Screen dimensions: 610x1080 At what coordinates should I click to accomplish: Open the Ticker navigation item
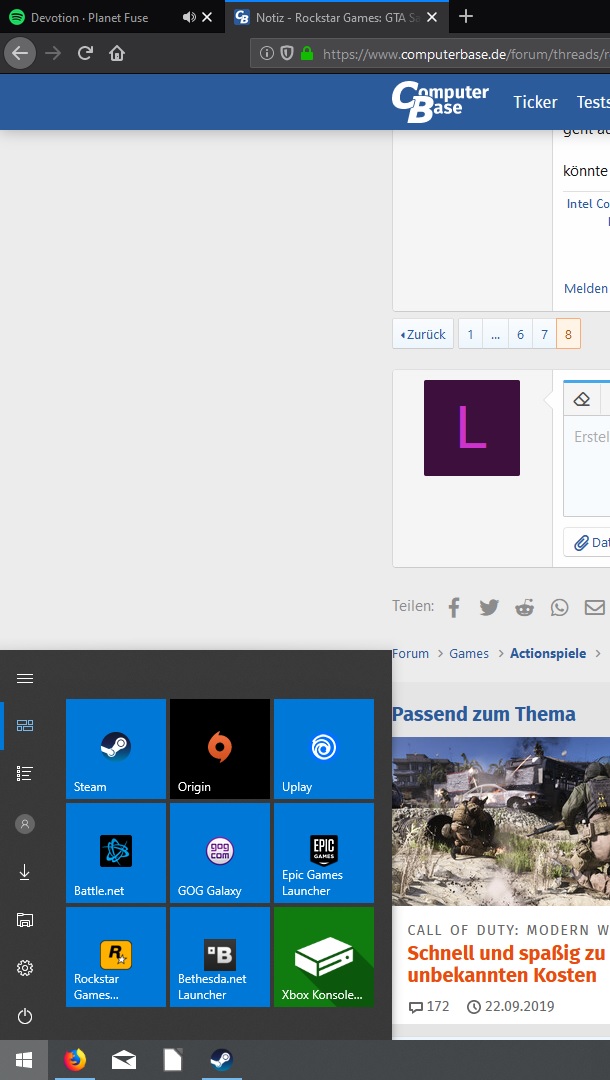point(535,102)
